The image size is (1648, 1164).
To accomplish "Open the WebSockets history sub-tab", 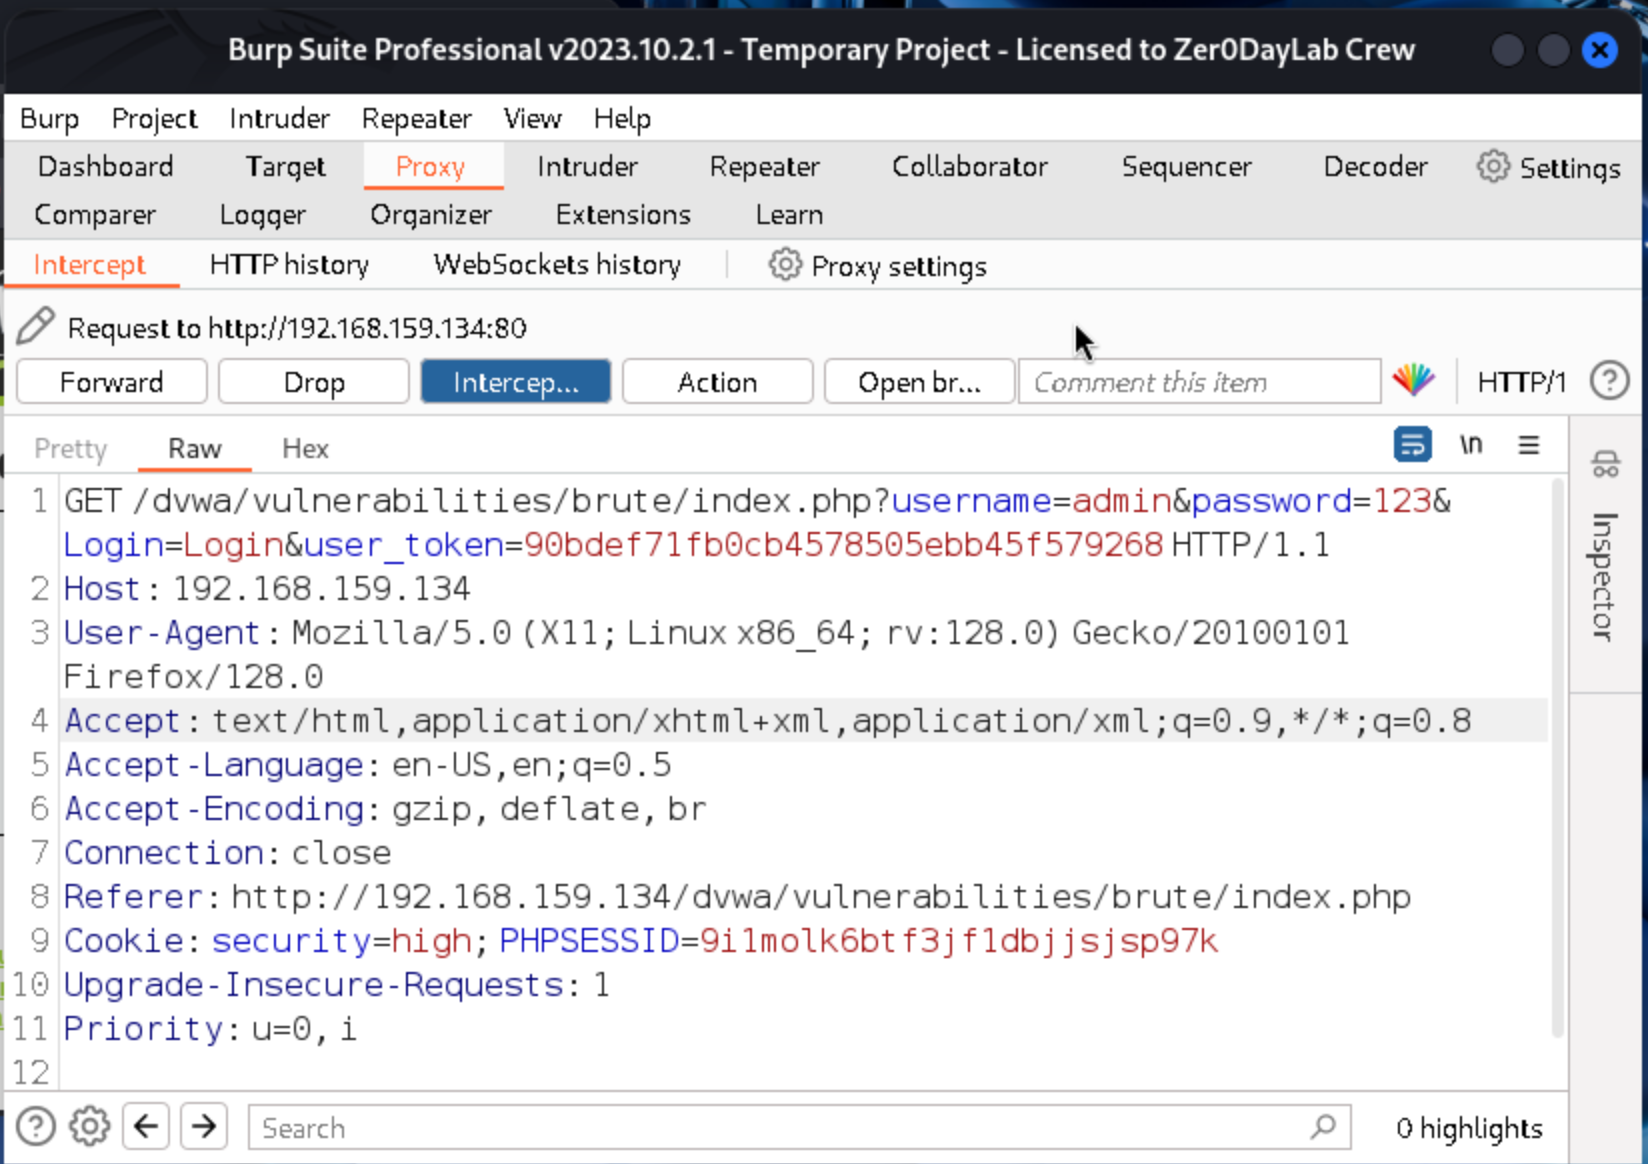I will point(557,265).
